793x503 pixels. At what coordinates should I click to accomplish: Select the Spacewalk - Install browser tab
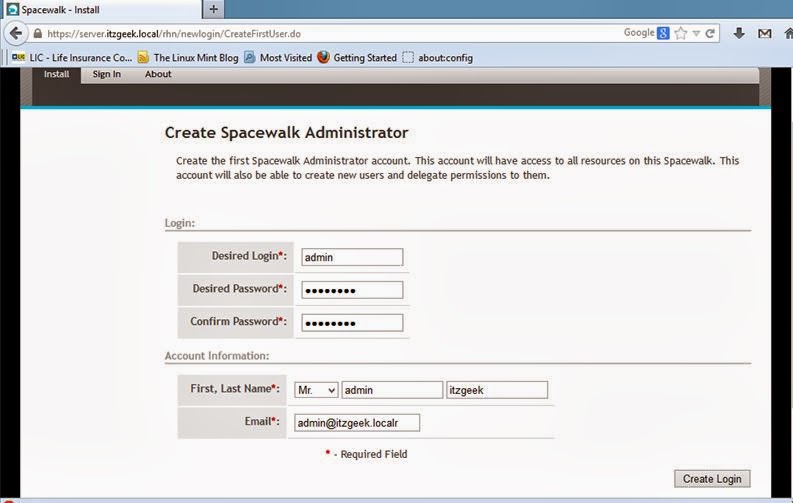(x=101, y=10)
